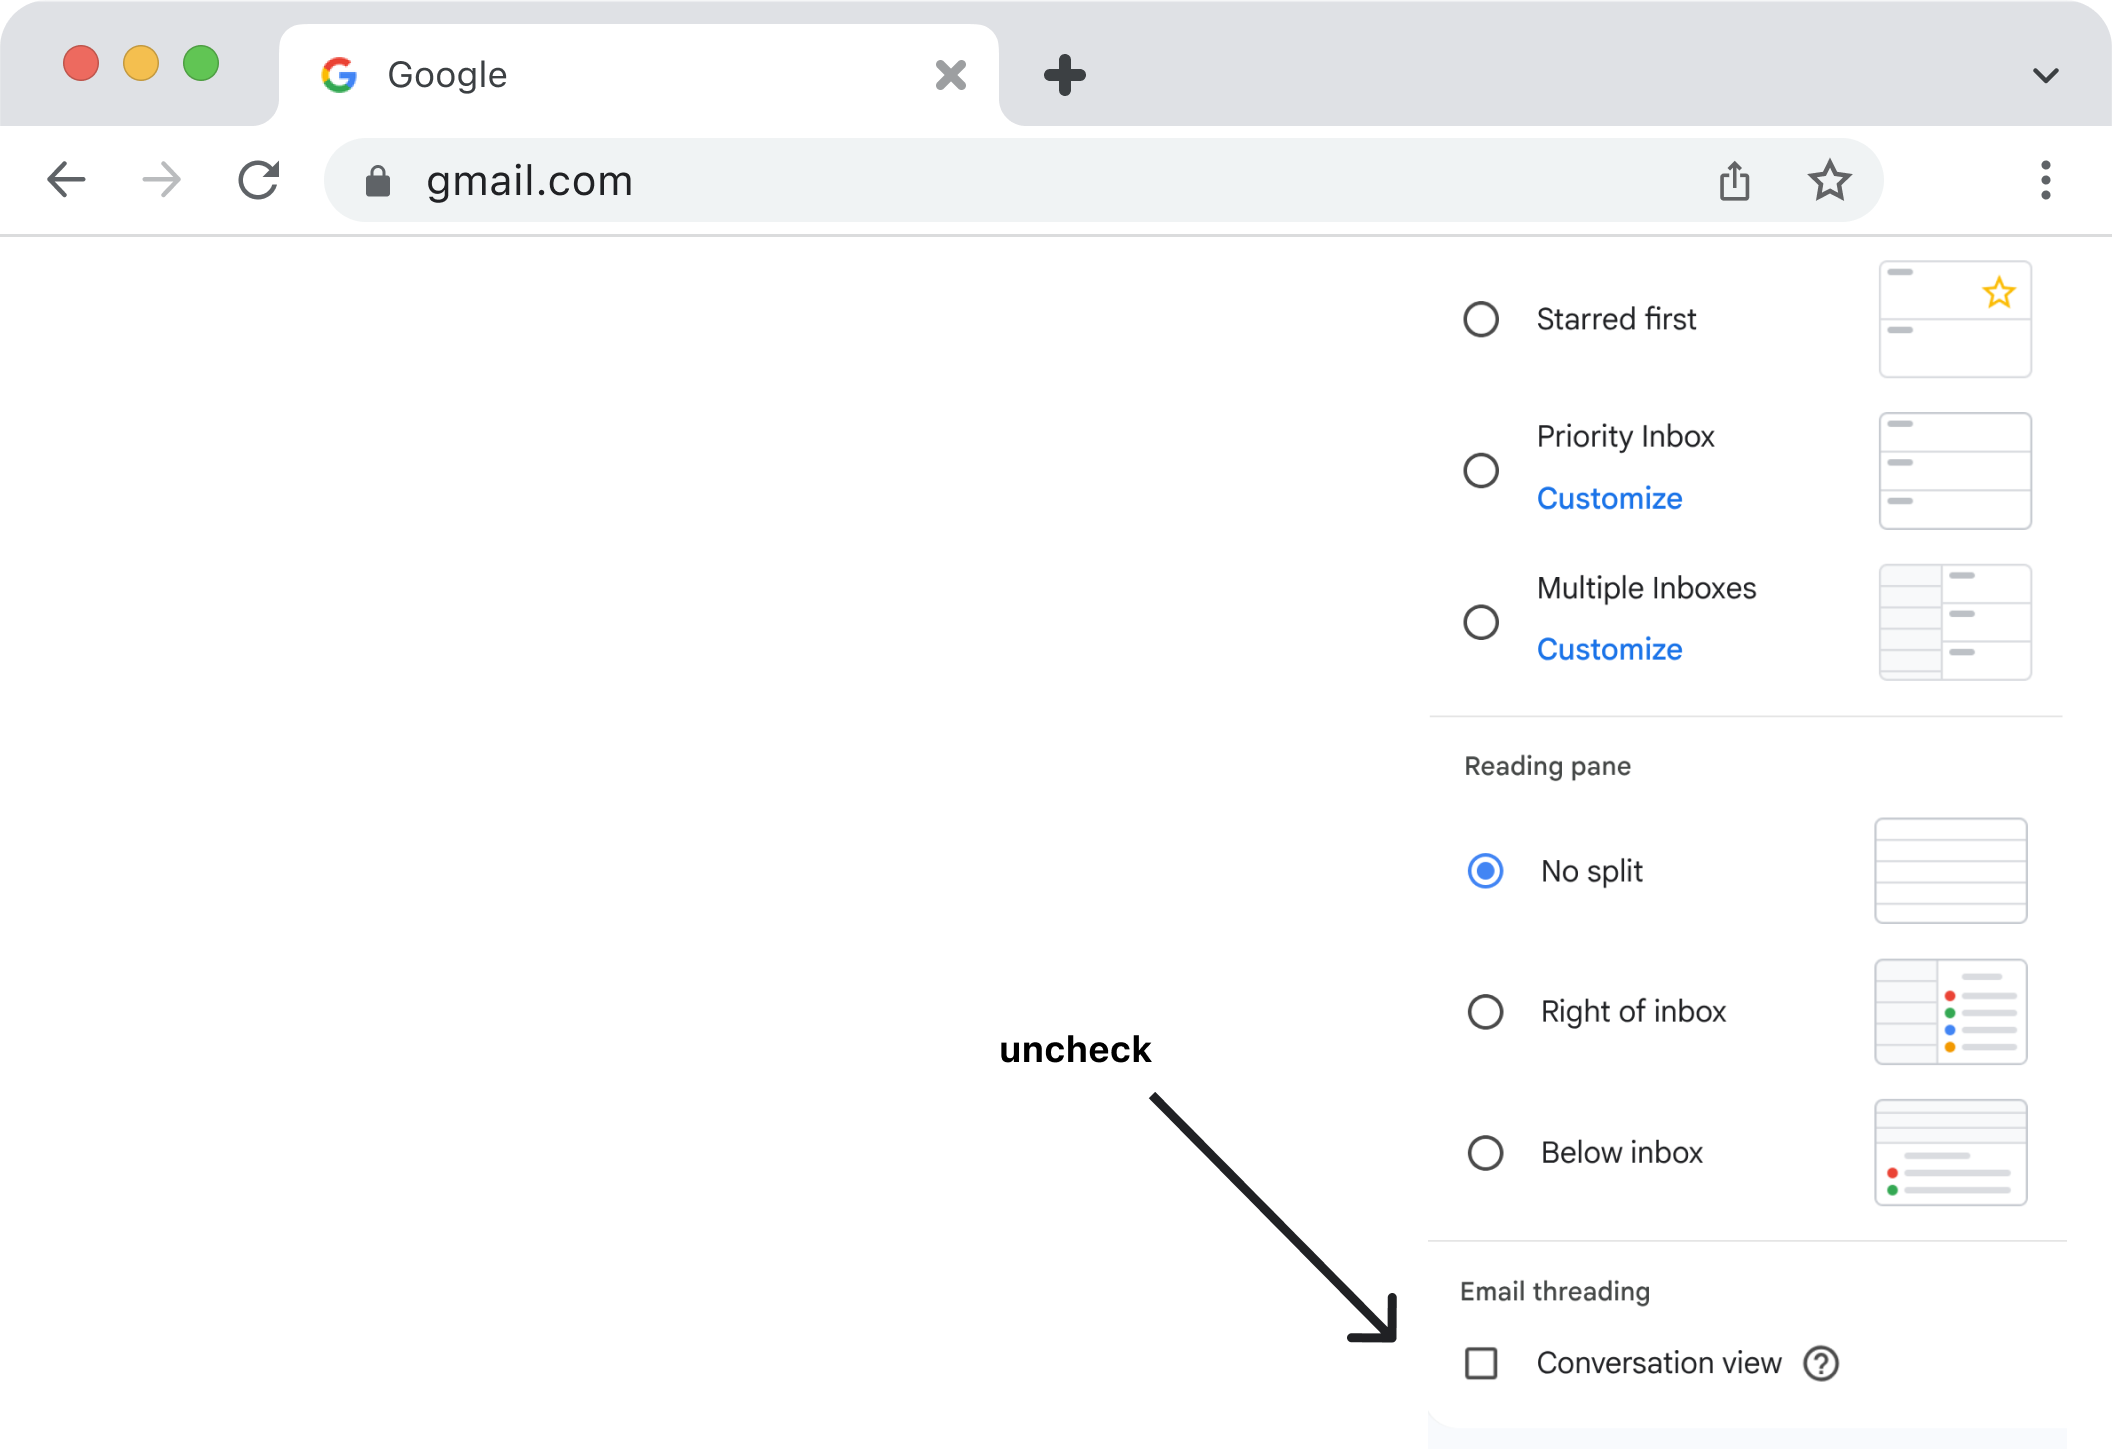
Task: Toggle the Conversation view checkbox
Action: [x=1481, y=1363]
